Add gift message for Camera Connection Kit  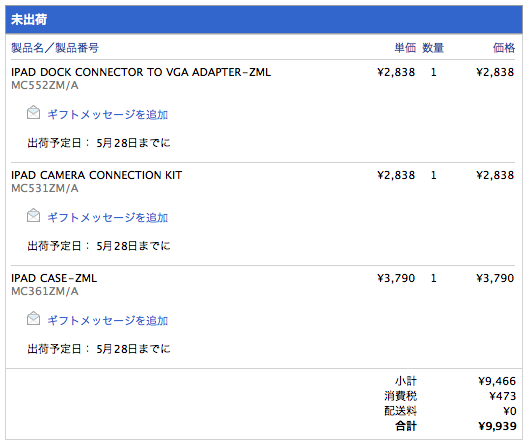point(107,217)
